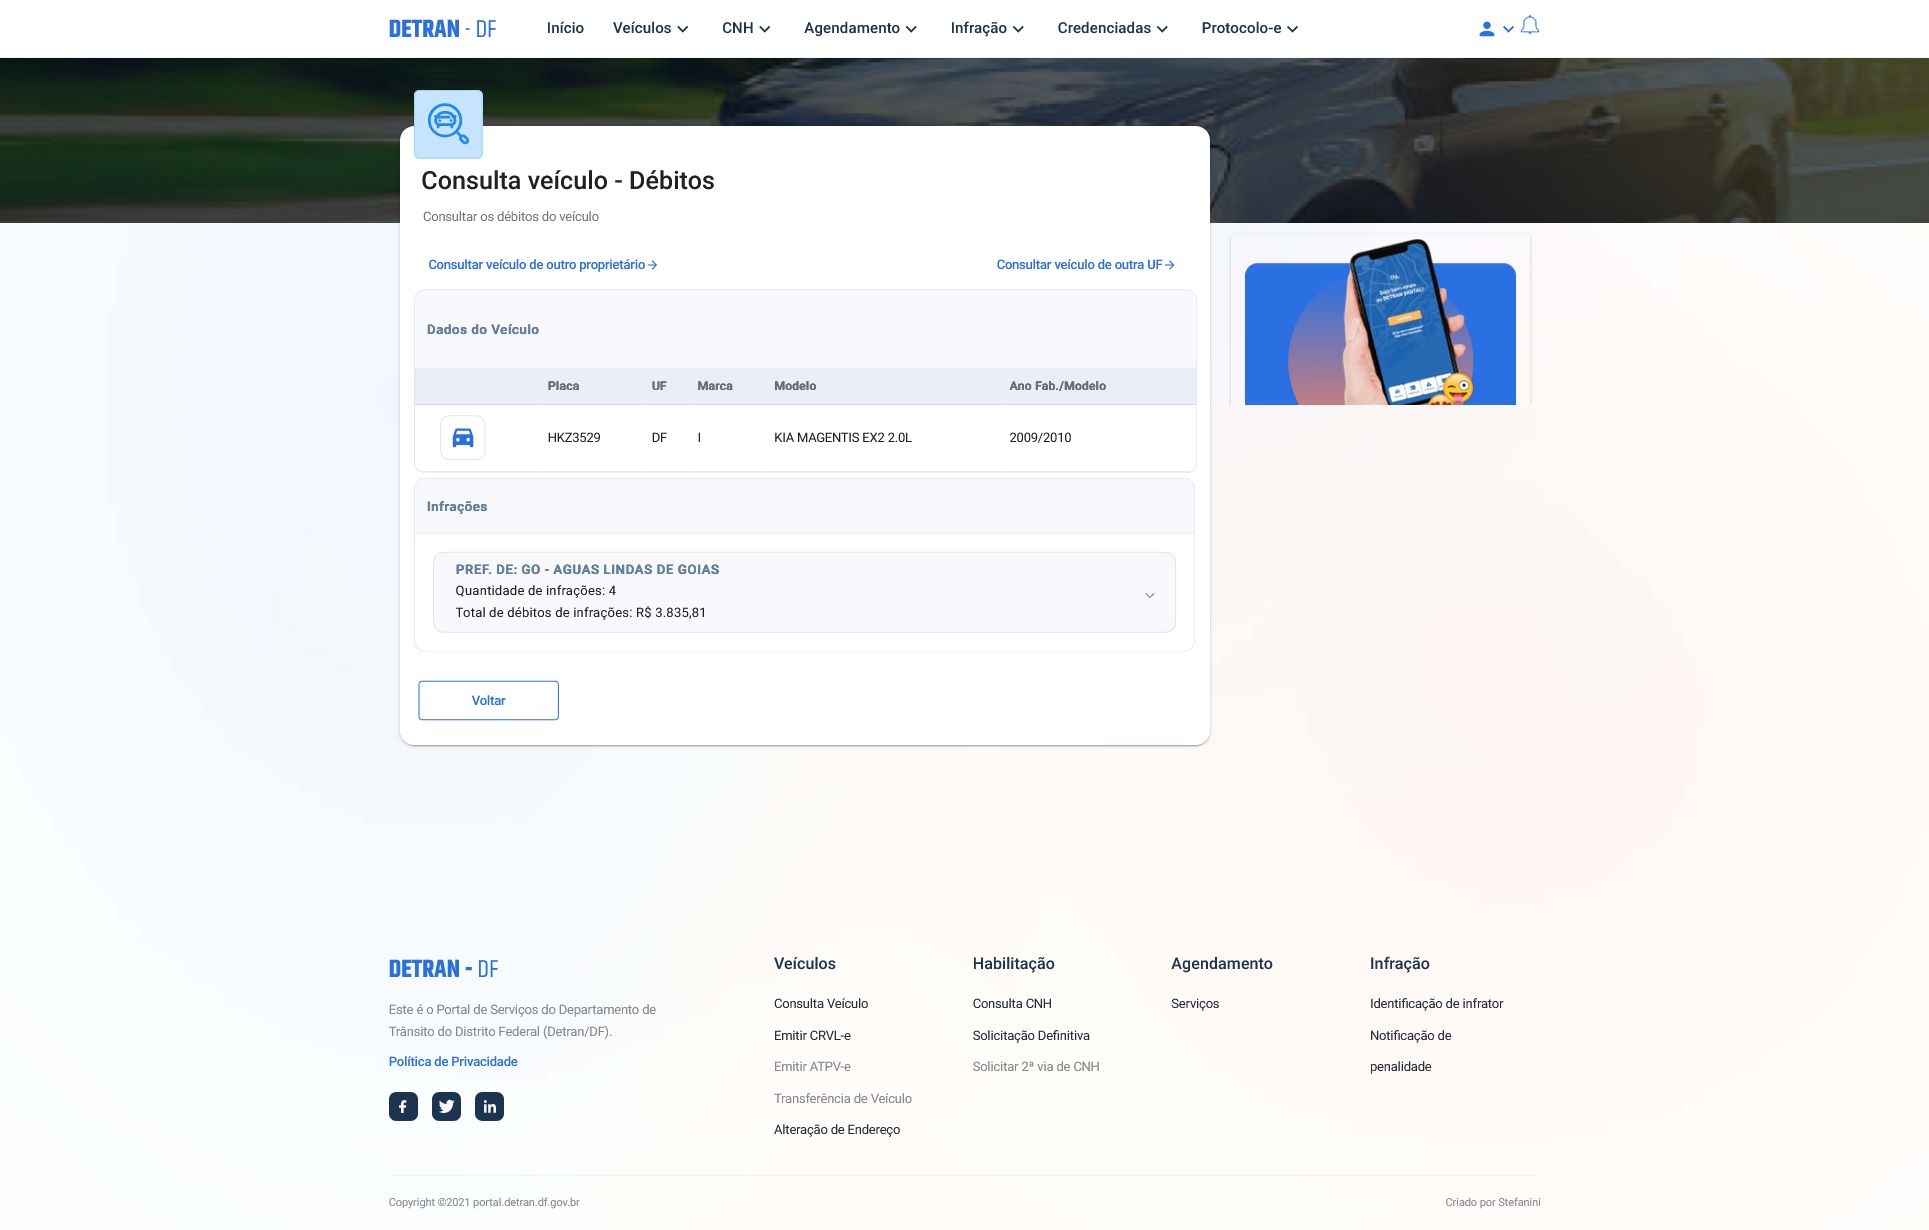Click the blue car icon in the vehicle row
The width and height of the screenshot is (1929, 1230).
(x=462, y=438)
